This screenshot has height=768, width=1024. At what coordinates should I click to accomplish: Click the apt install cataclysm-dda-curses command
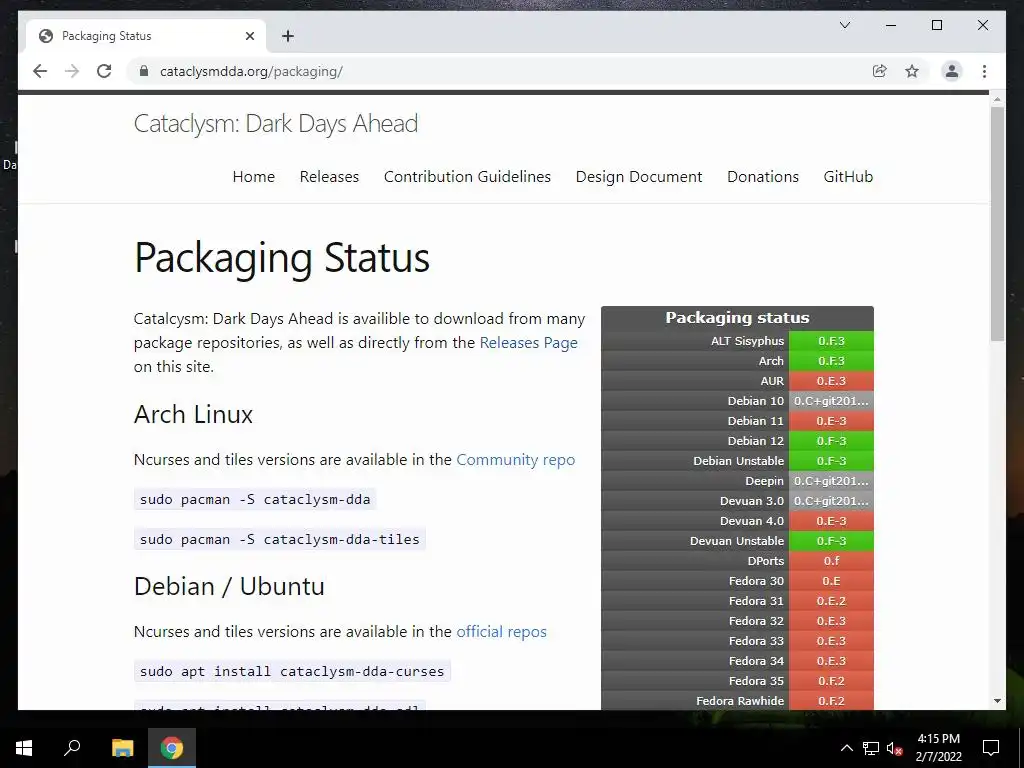[292, 671]
